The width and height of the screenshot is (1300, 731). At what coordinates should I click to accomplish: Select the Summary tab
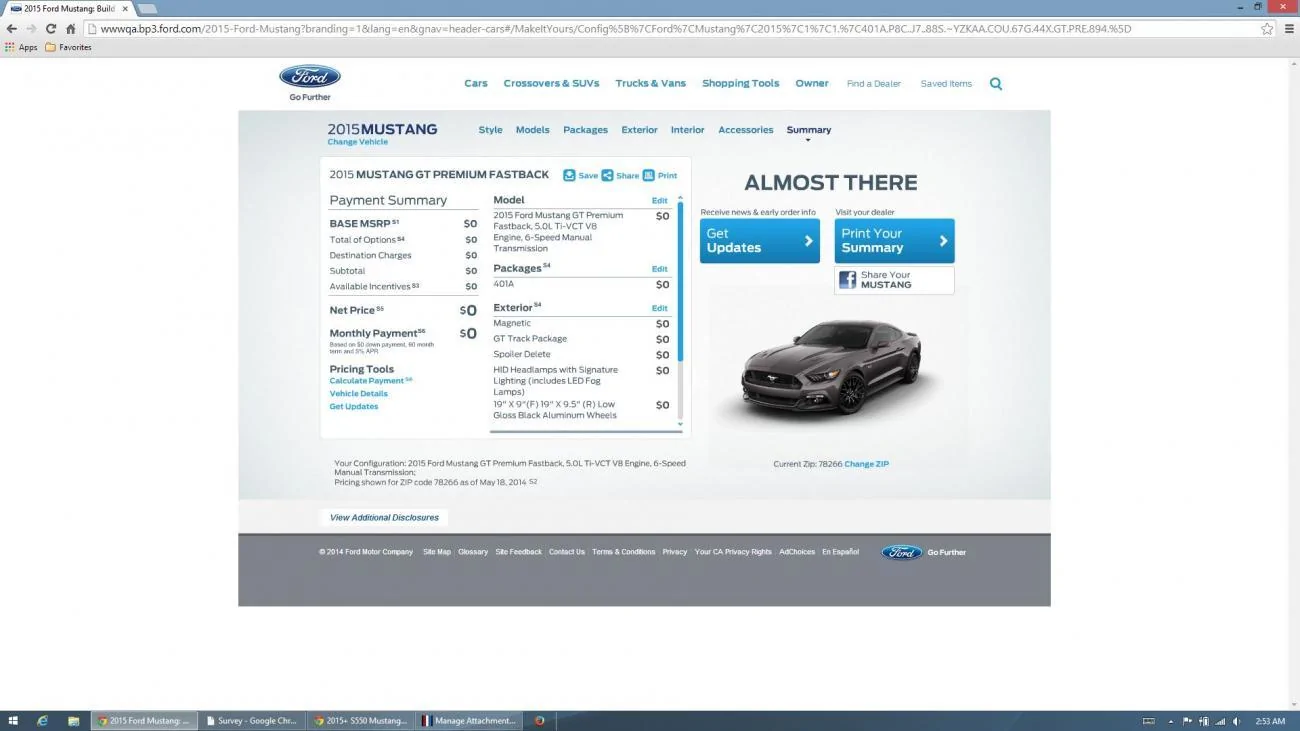tap(809, 130)
